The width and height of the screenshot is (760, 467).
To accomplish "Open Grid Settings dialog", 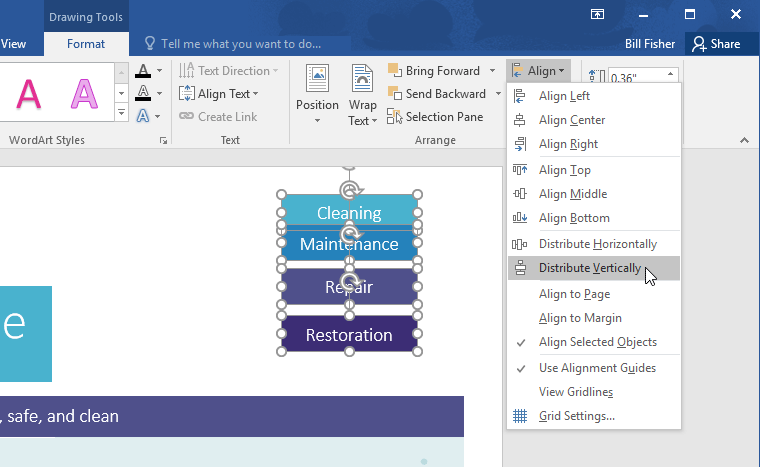I will click(x=576, y=416).
